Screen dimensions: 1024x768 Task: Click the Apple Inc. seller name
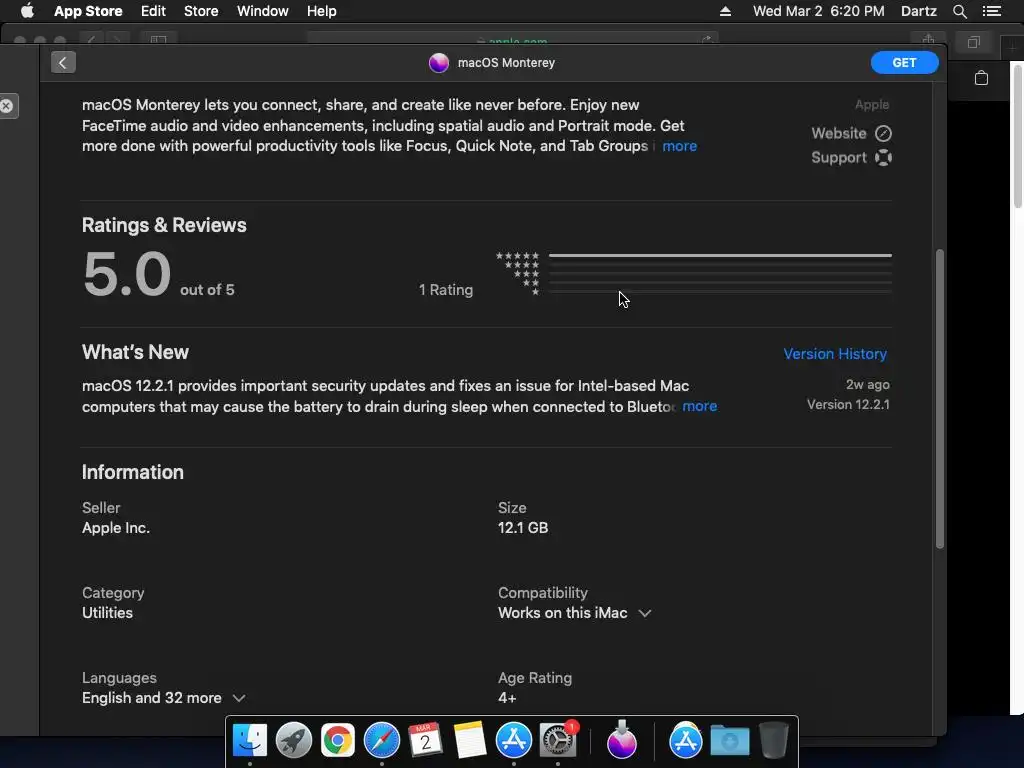click(x=116, y=528)
